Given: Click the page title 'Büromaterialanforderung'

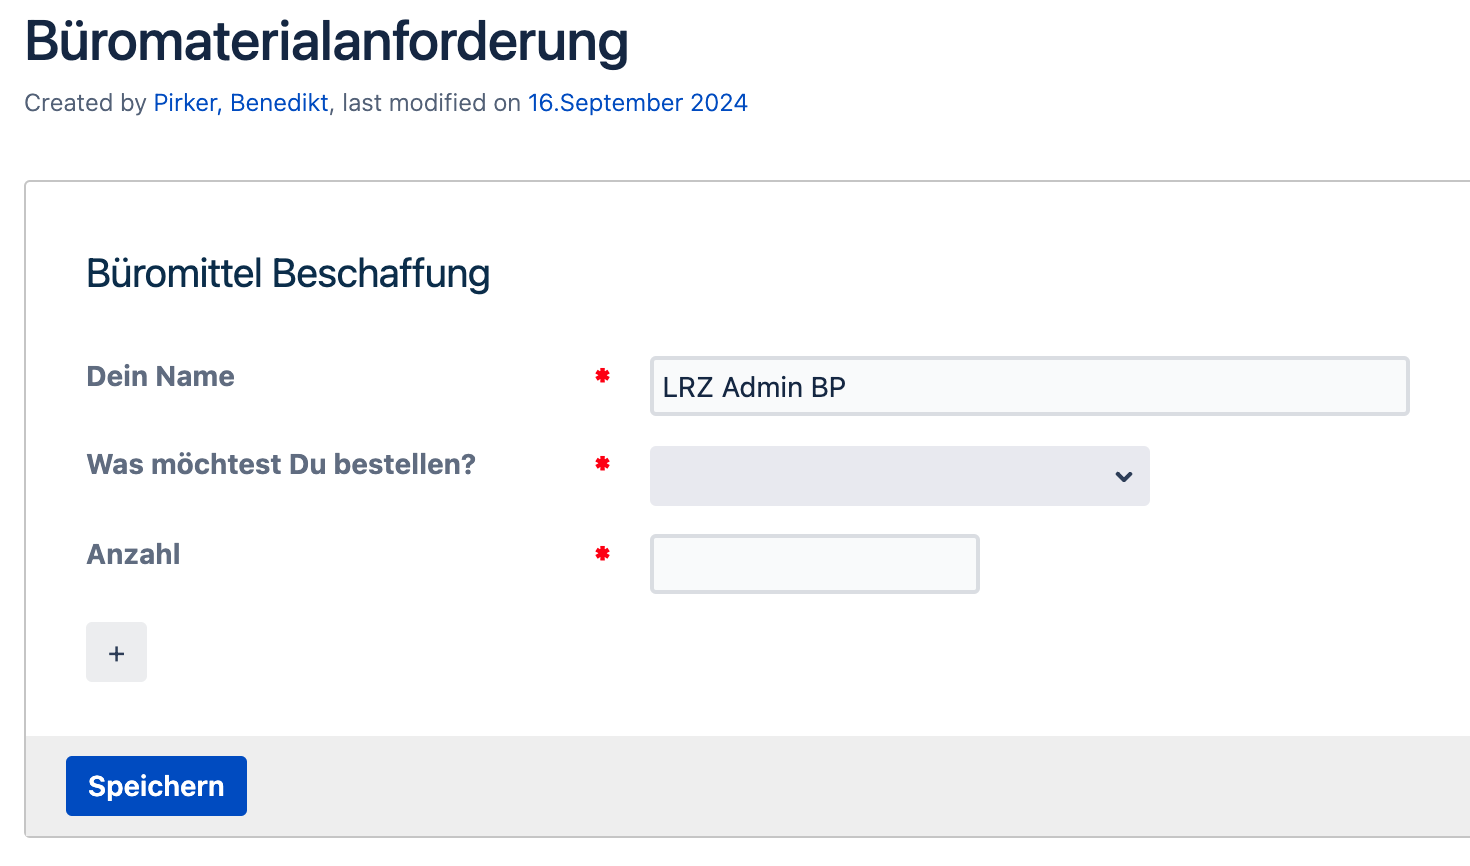Looking at the screenshot, I should click(326, 42).
